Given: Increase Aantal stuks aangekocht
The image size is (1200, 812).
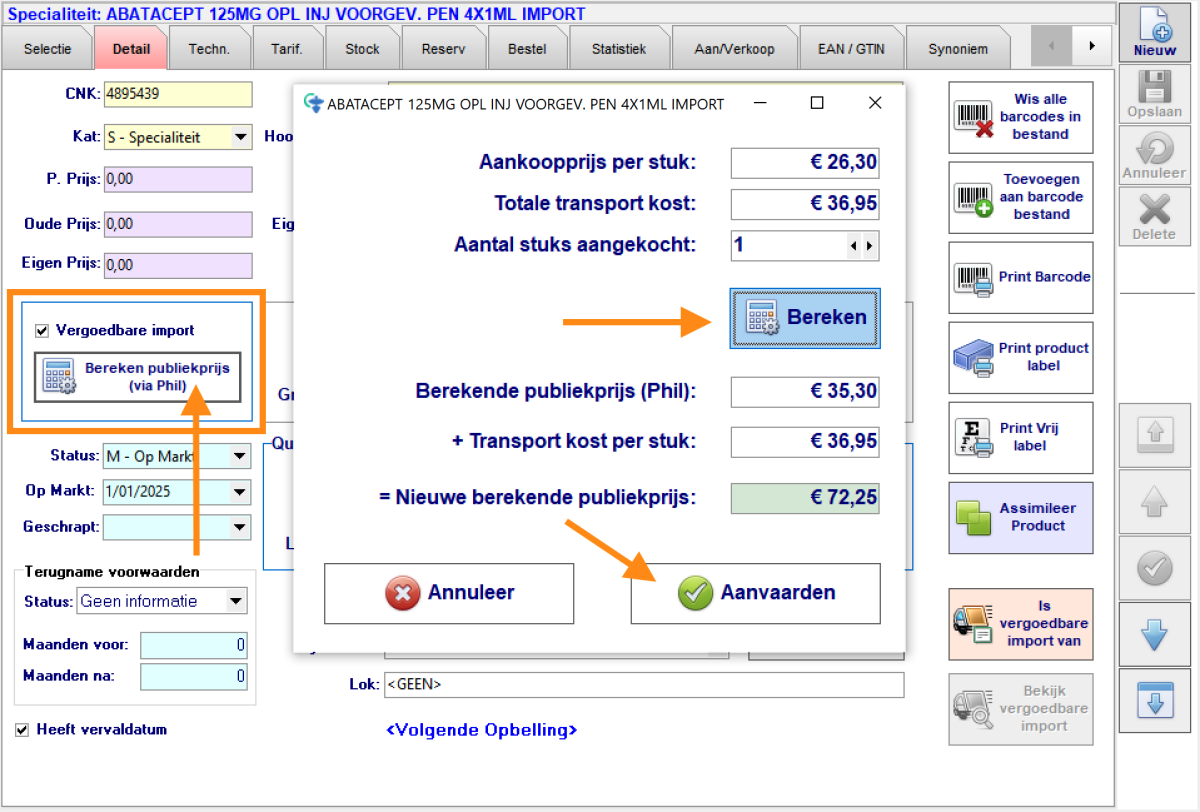Looking at the screenshot, I should point(870,245).
